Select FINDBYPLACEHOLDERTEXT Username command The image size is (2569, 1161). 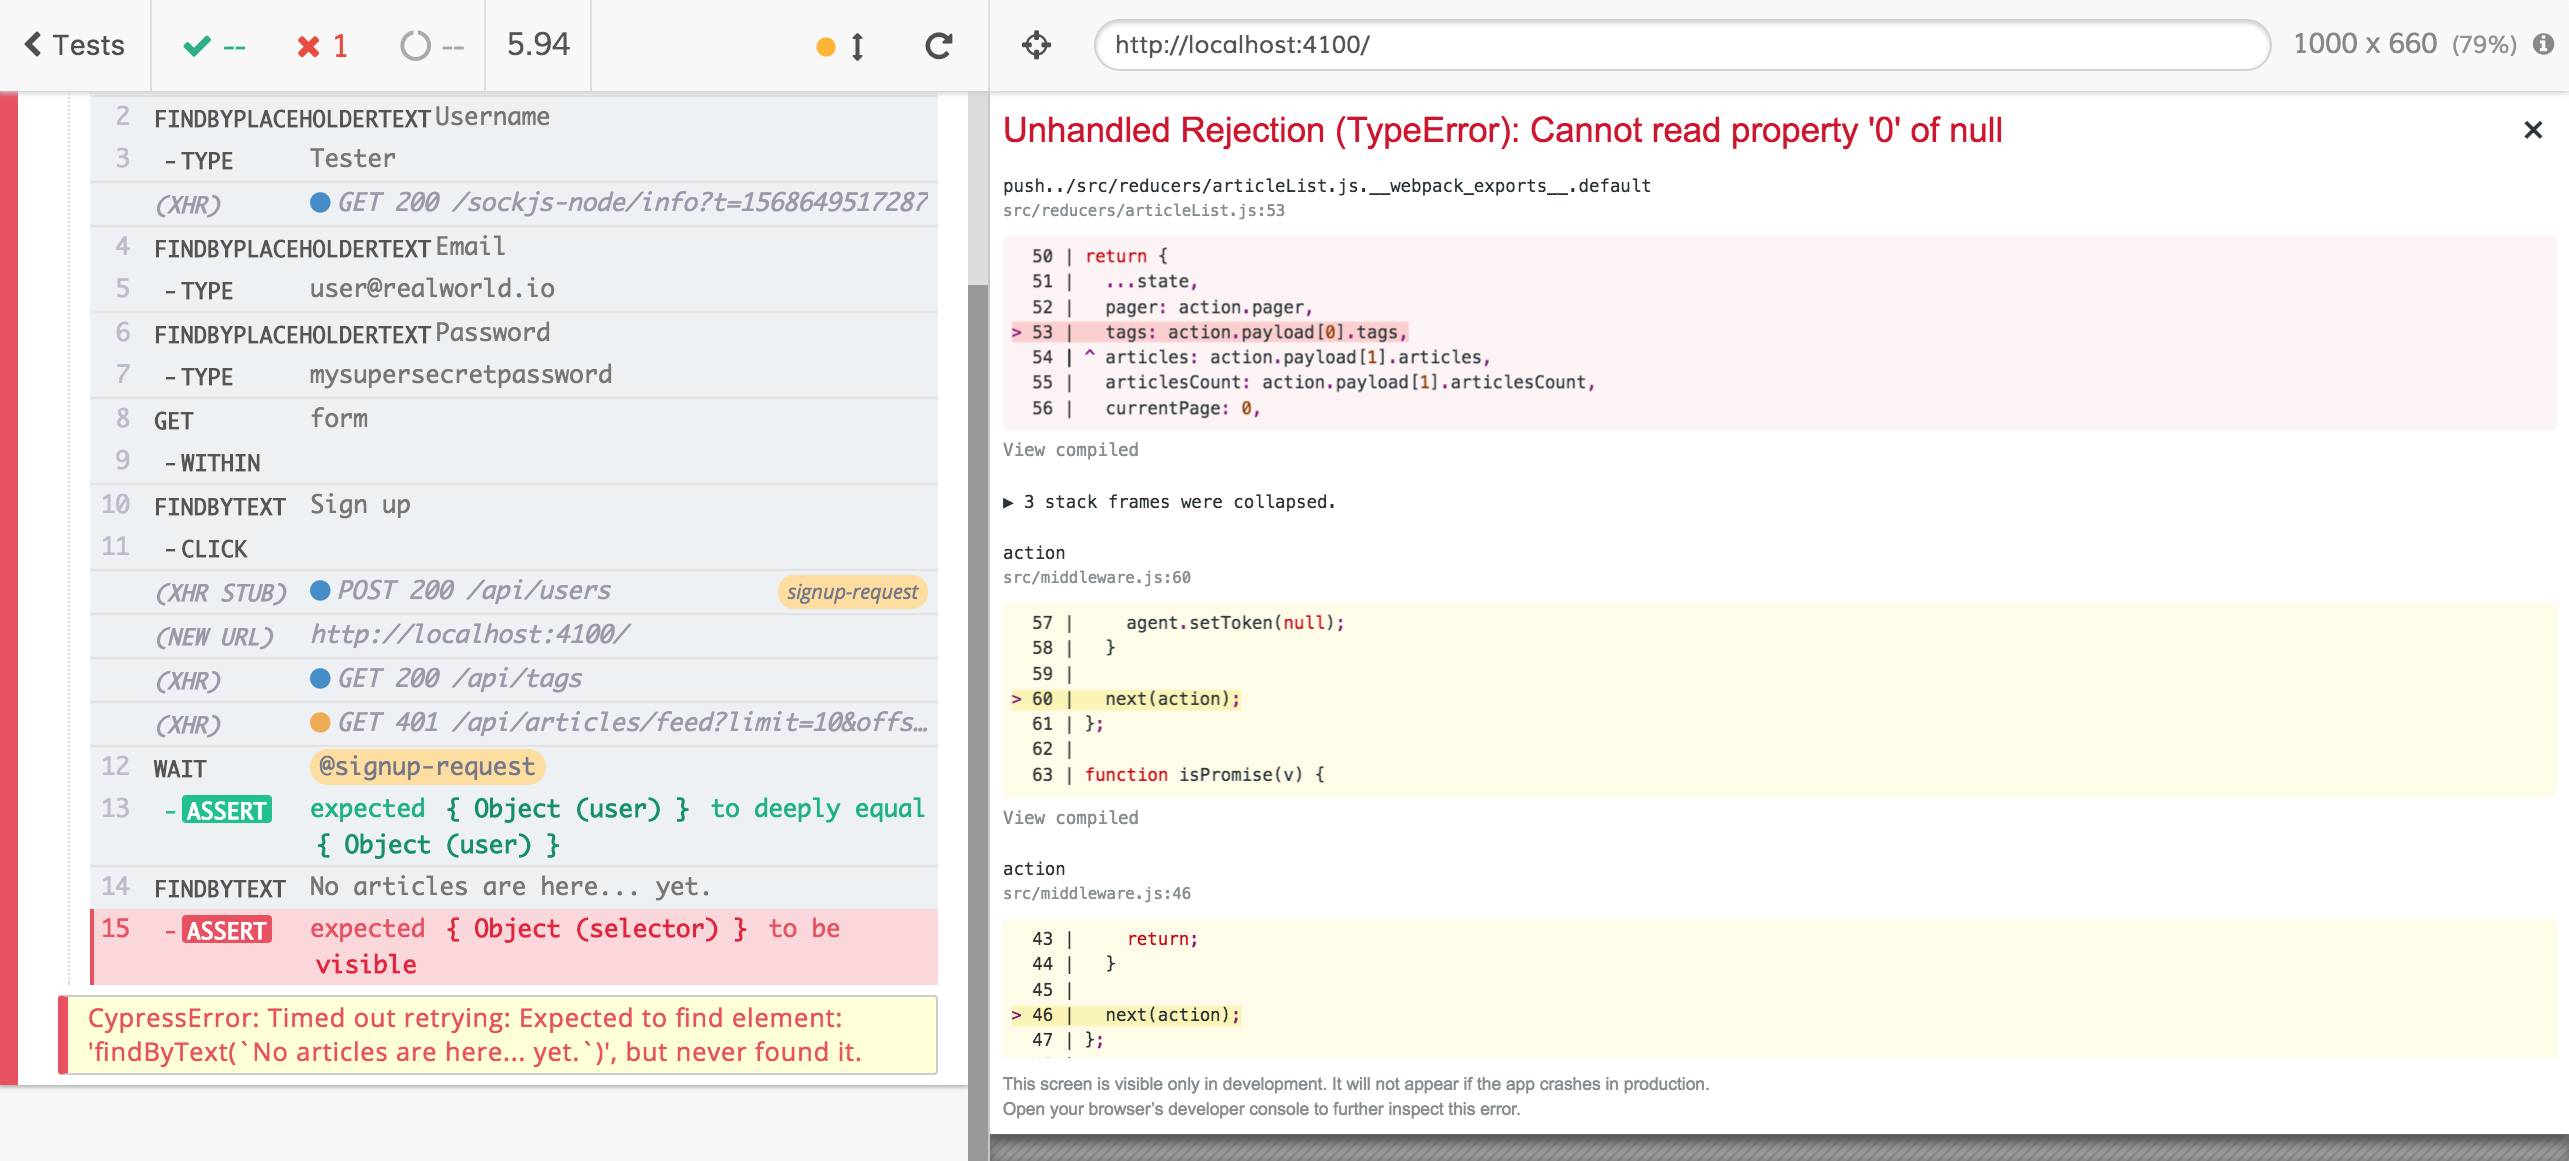(514, 117)
